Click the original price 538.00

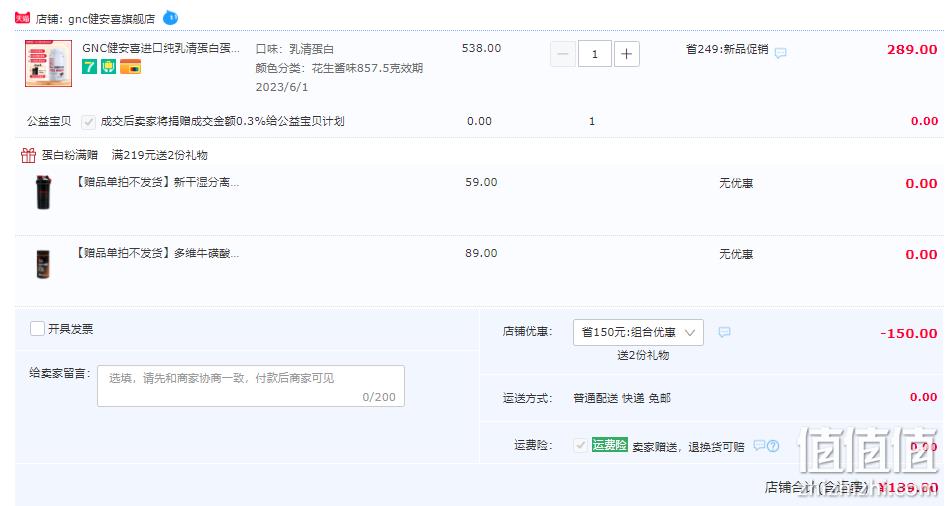pos(481,48)
